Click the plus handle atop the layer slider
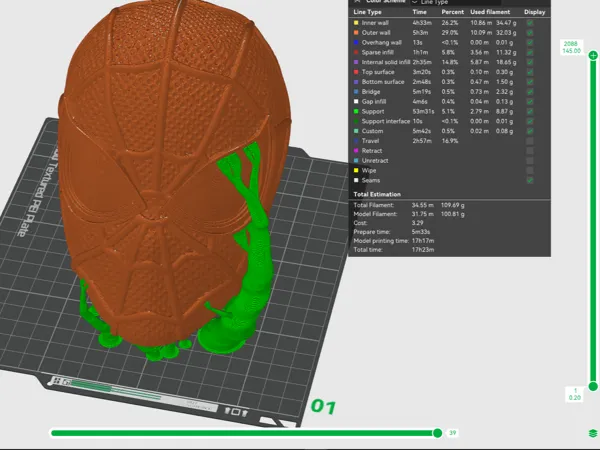 593,55
